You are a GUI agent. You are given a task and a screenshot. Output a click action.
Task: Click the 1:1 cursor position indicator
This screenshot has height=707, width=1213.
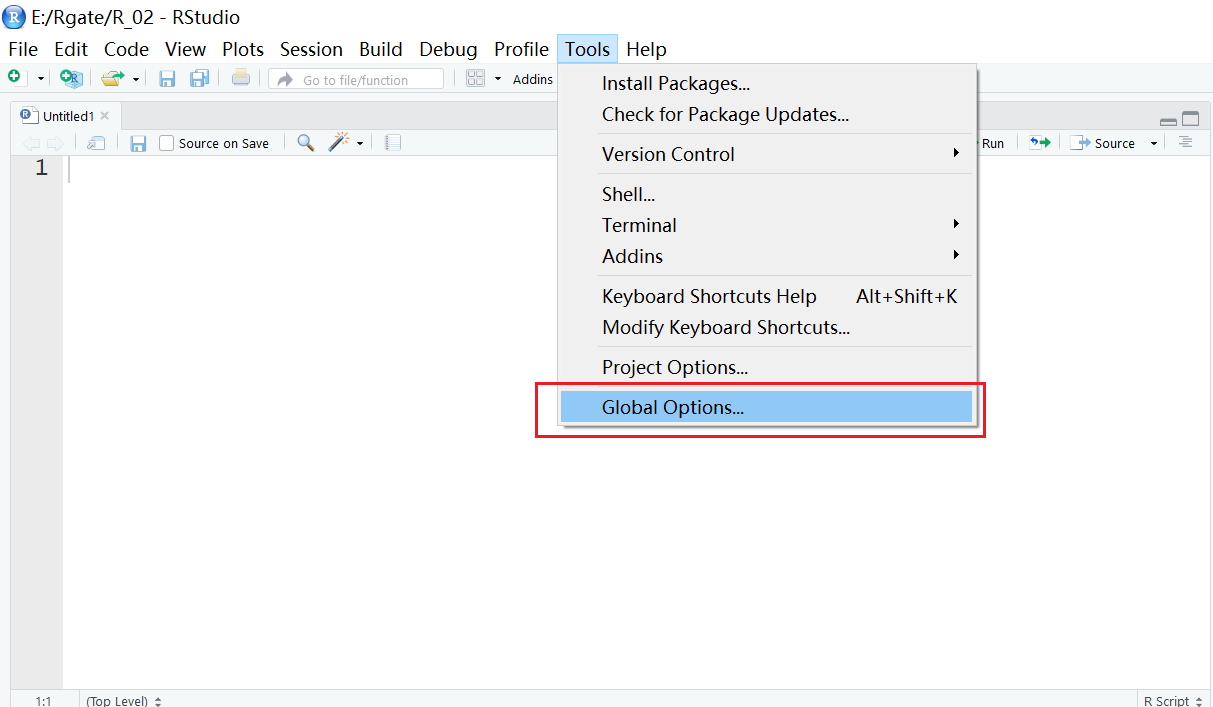(x=43, y=701)
